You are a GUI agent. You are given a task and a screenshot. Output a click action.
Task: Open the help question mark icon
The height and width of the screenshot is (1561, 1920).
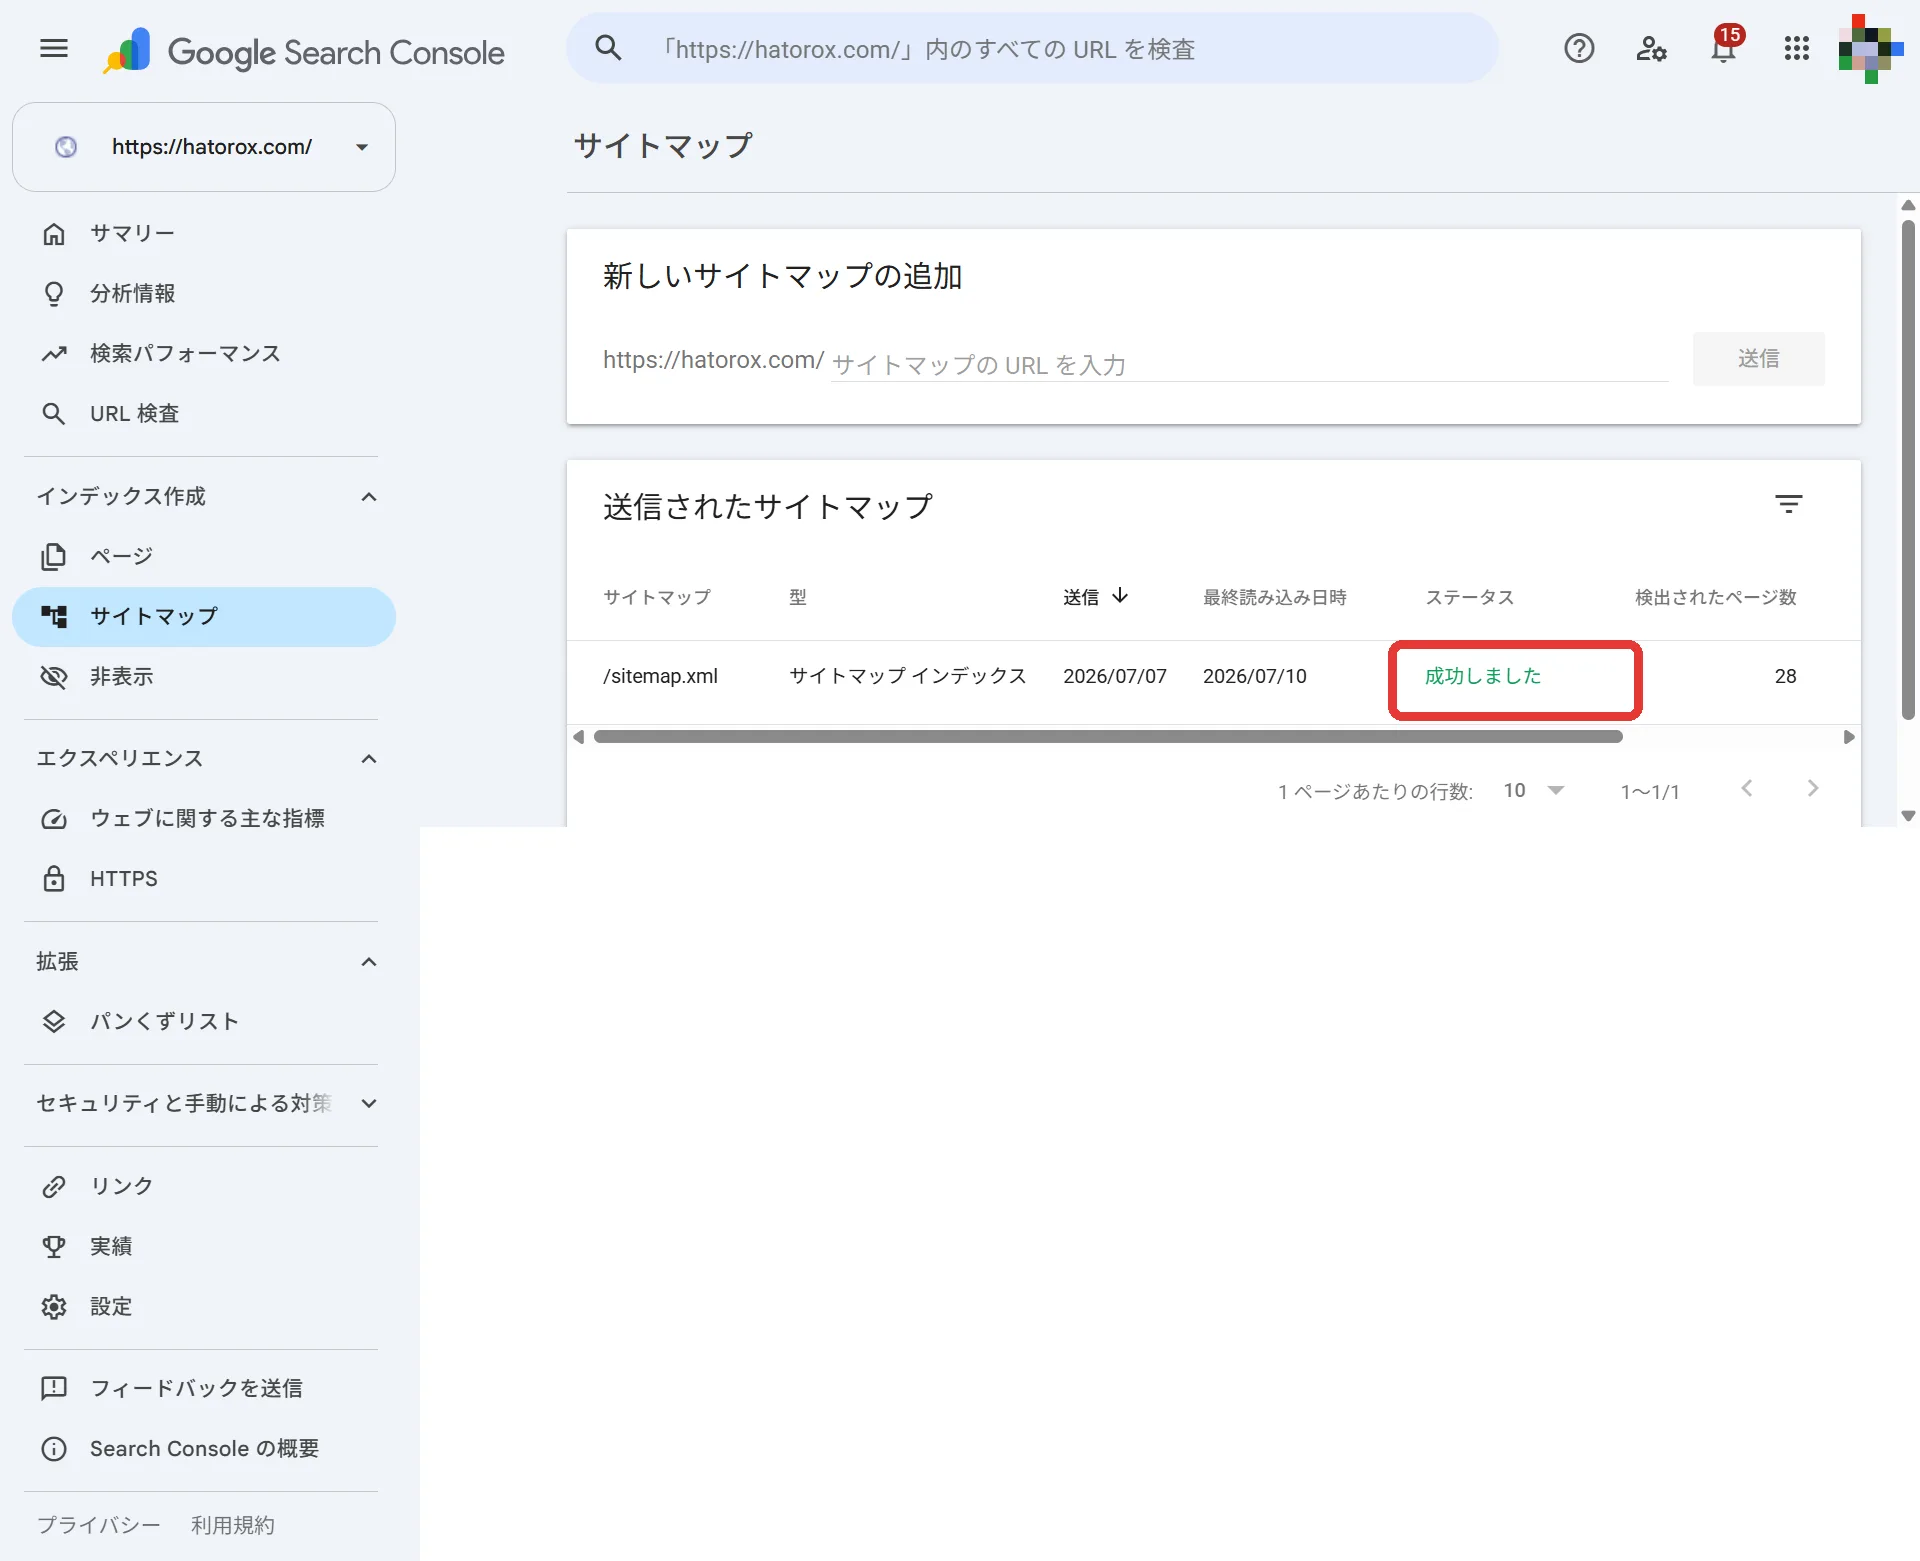point(1579,48)
